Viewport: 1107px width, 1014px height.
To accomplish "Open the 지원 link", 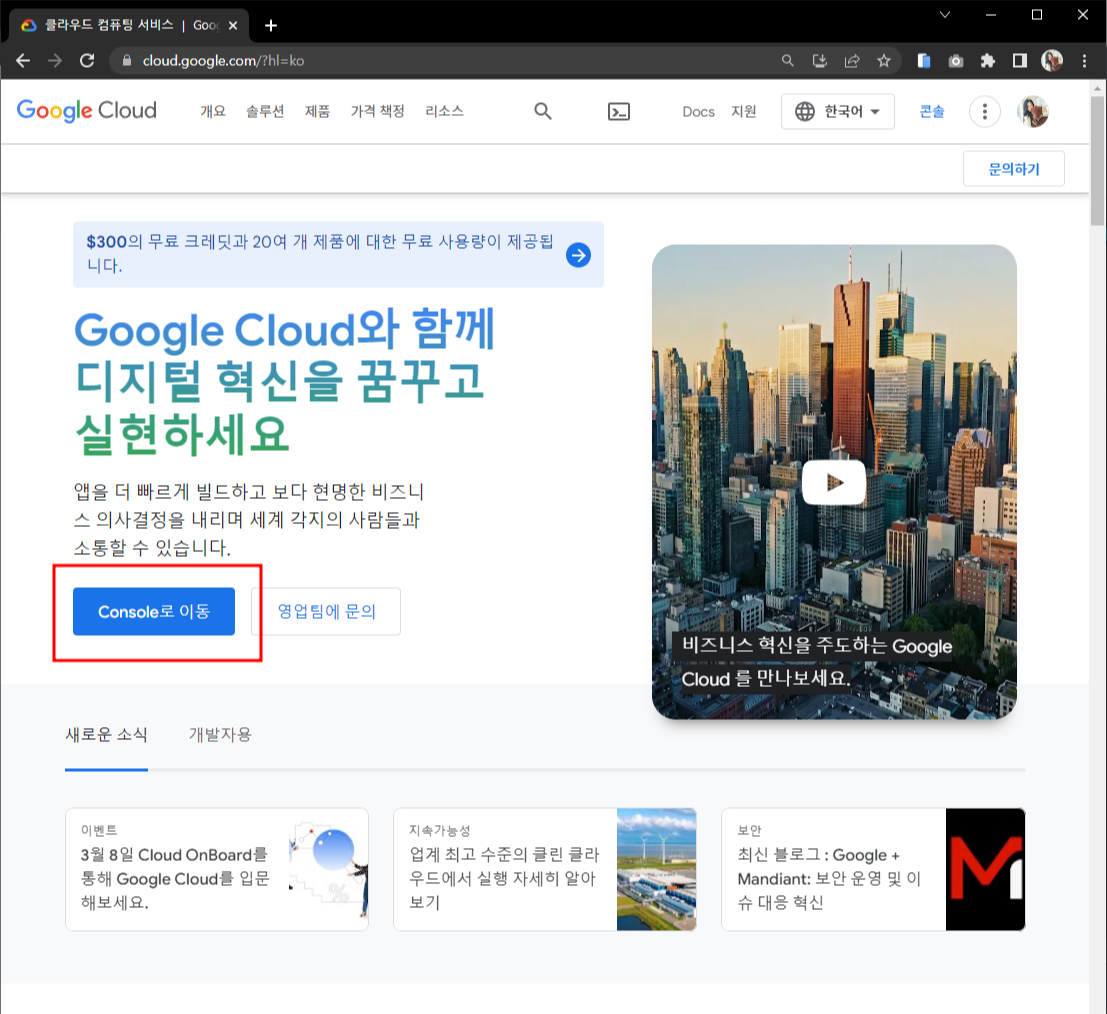I will (743, 112).
